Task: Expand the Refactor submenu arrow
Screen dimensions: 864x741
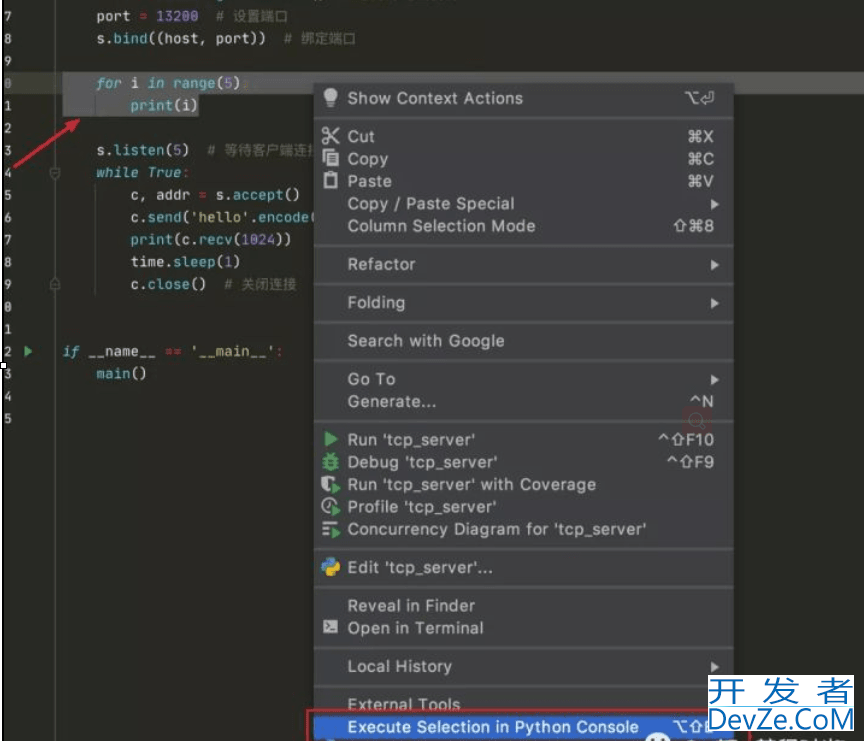Action: point(715,265)
